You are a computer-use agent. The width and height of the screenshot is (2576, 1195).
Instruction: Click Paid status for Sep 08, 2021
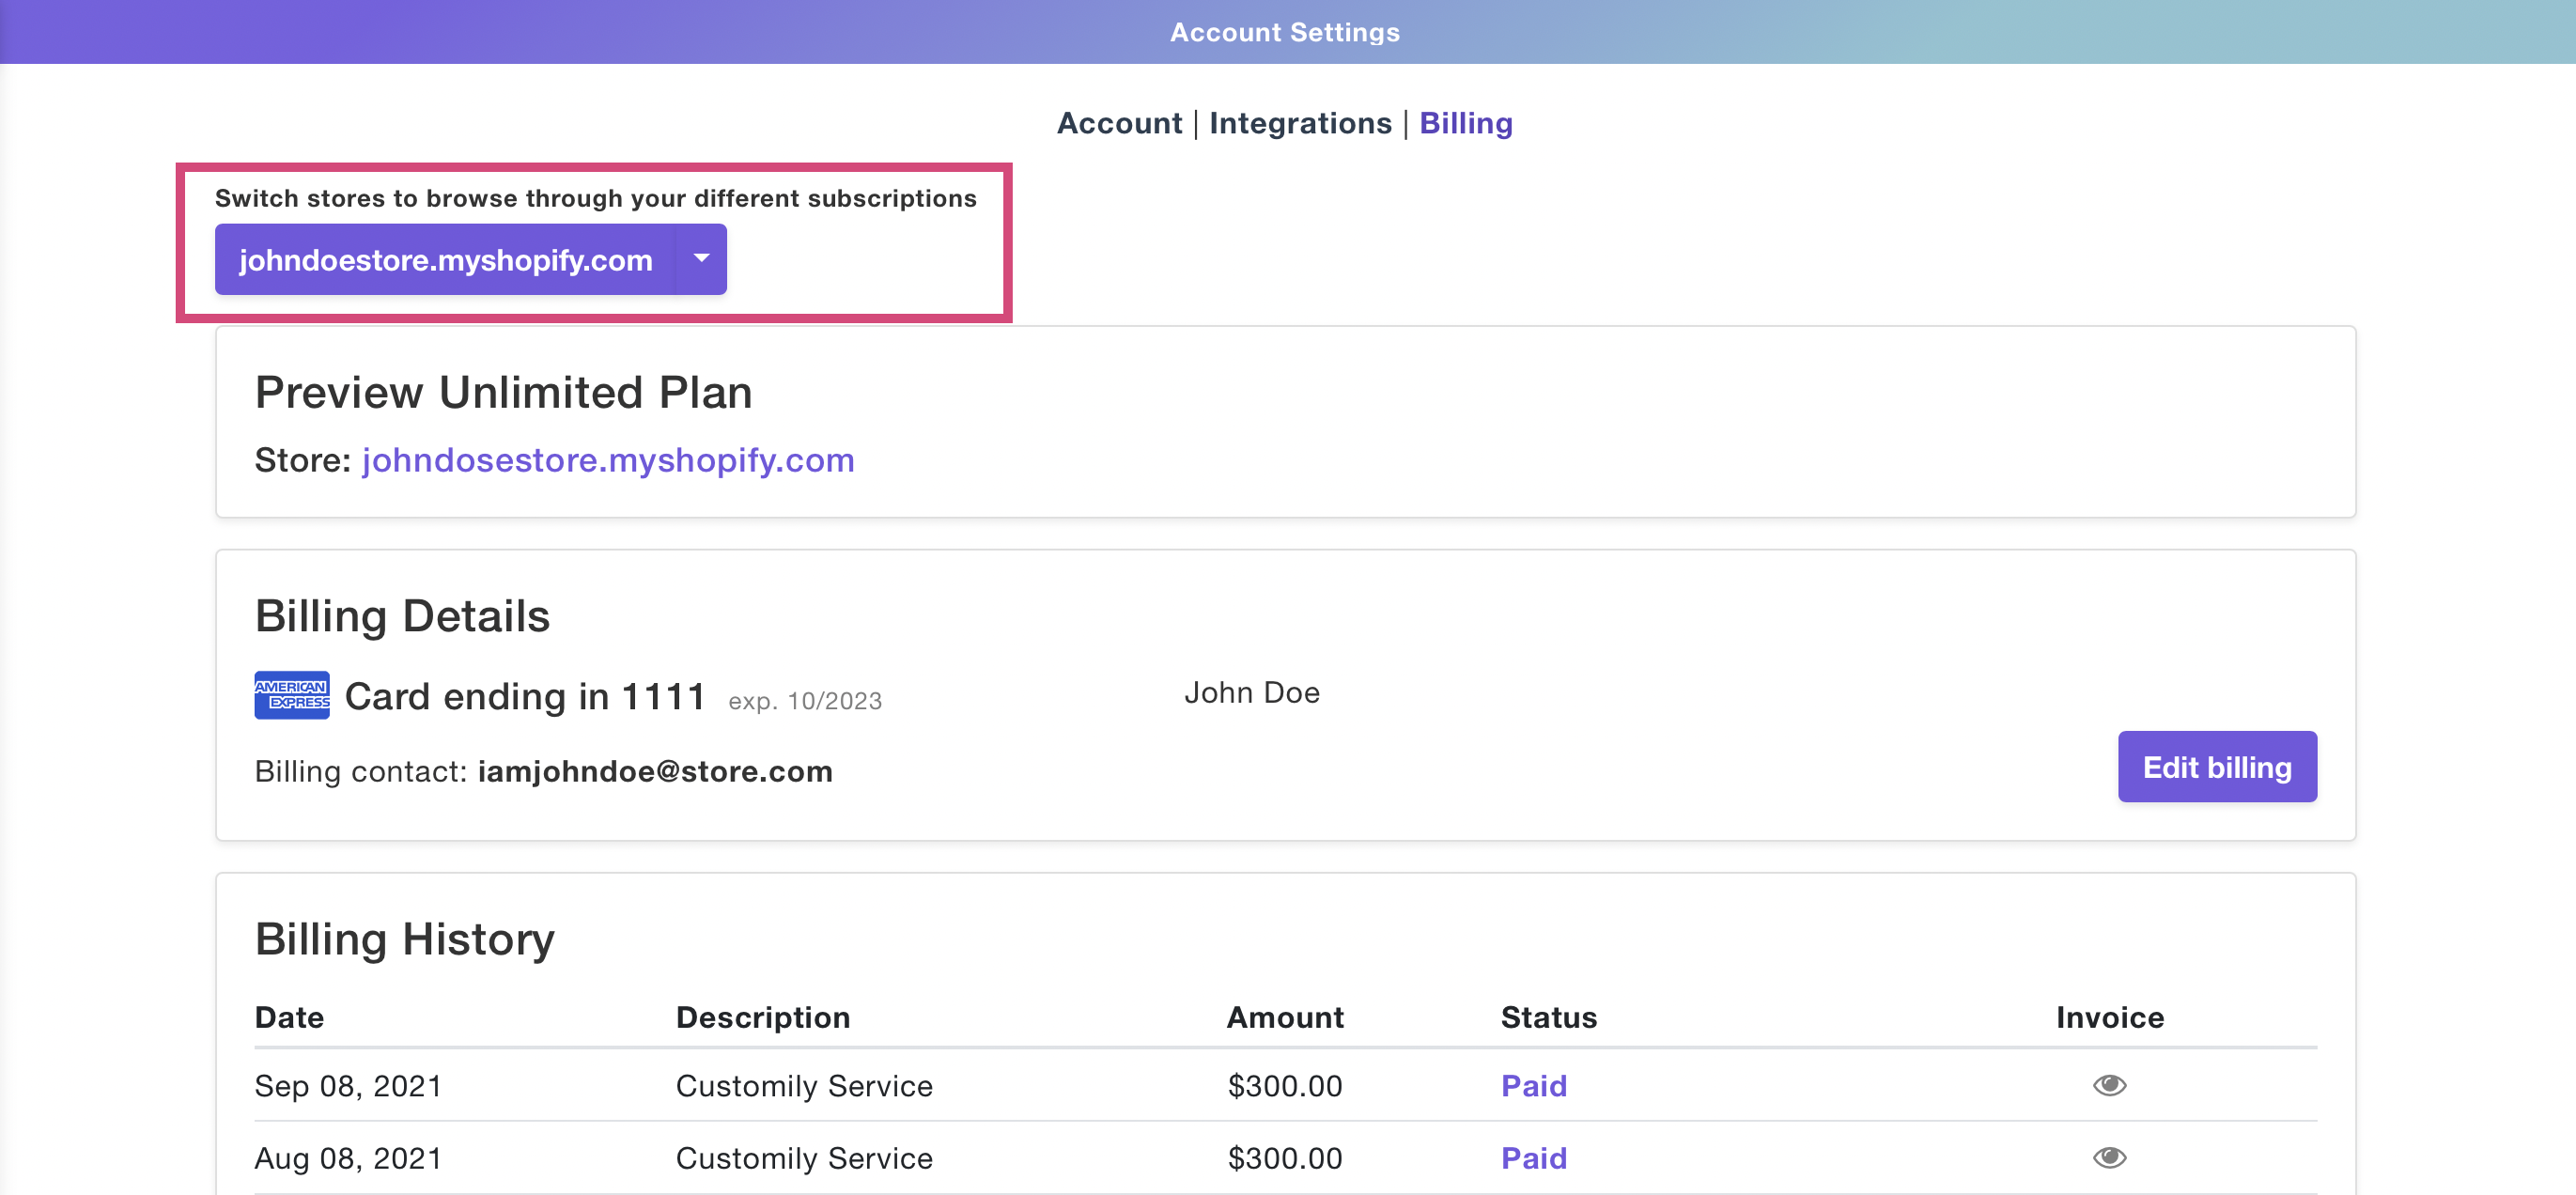[1533, 1085]
